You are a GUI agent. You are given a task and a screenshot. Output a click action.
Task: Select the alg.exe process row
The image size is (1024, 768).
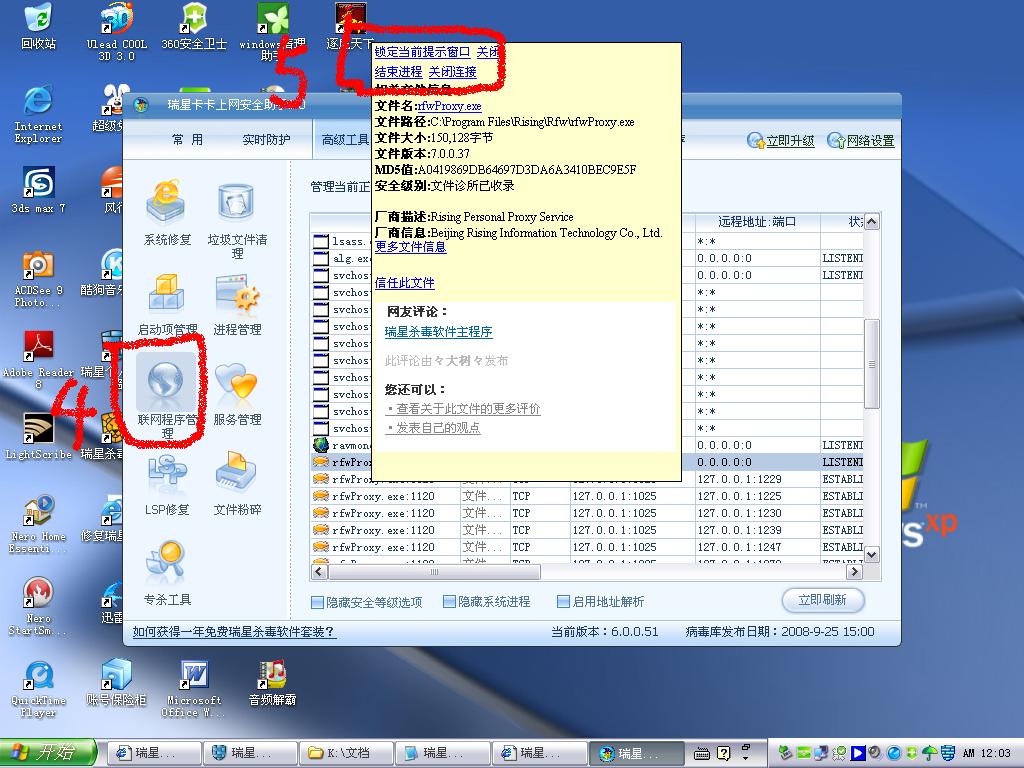[x=588, y=258]
